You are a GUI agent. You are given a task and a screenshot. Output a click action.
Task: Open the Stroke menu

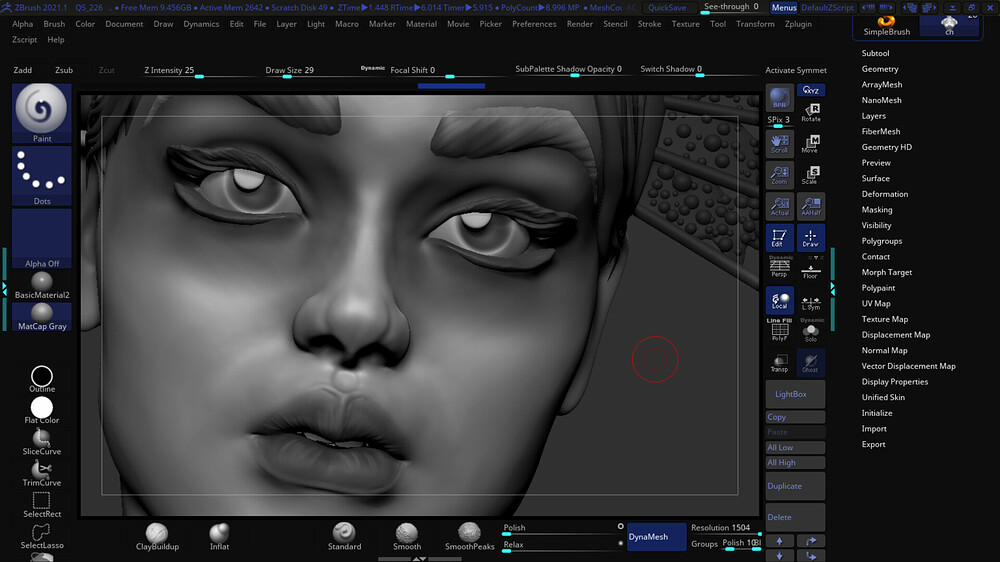tap(649, 24)
